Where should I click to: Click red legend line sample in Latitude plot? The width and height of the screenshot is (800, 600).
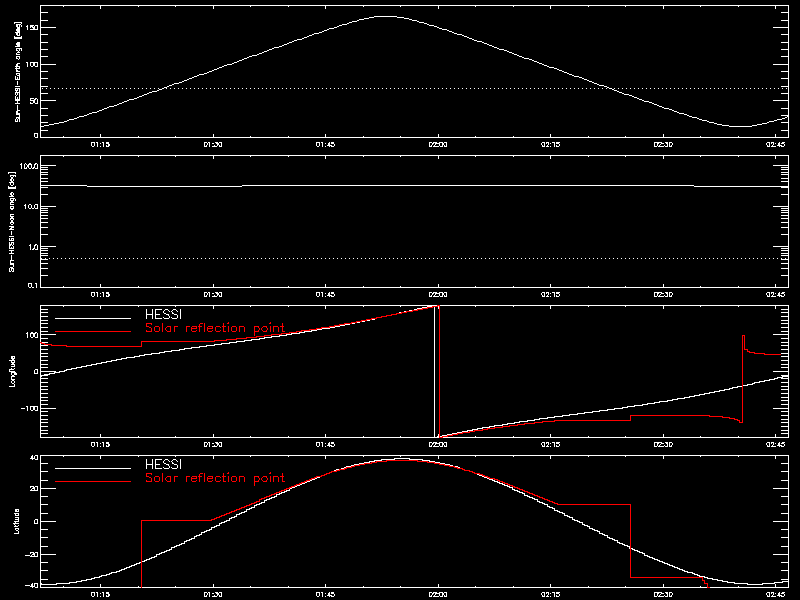pyautogui.click(x=93, y=482)
